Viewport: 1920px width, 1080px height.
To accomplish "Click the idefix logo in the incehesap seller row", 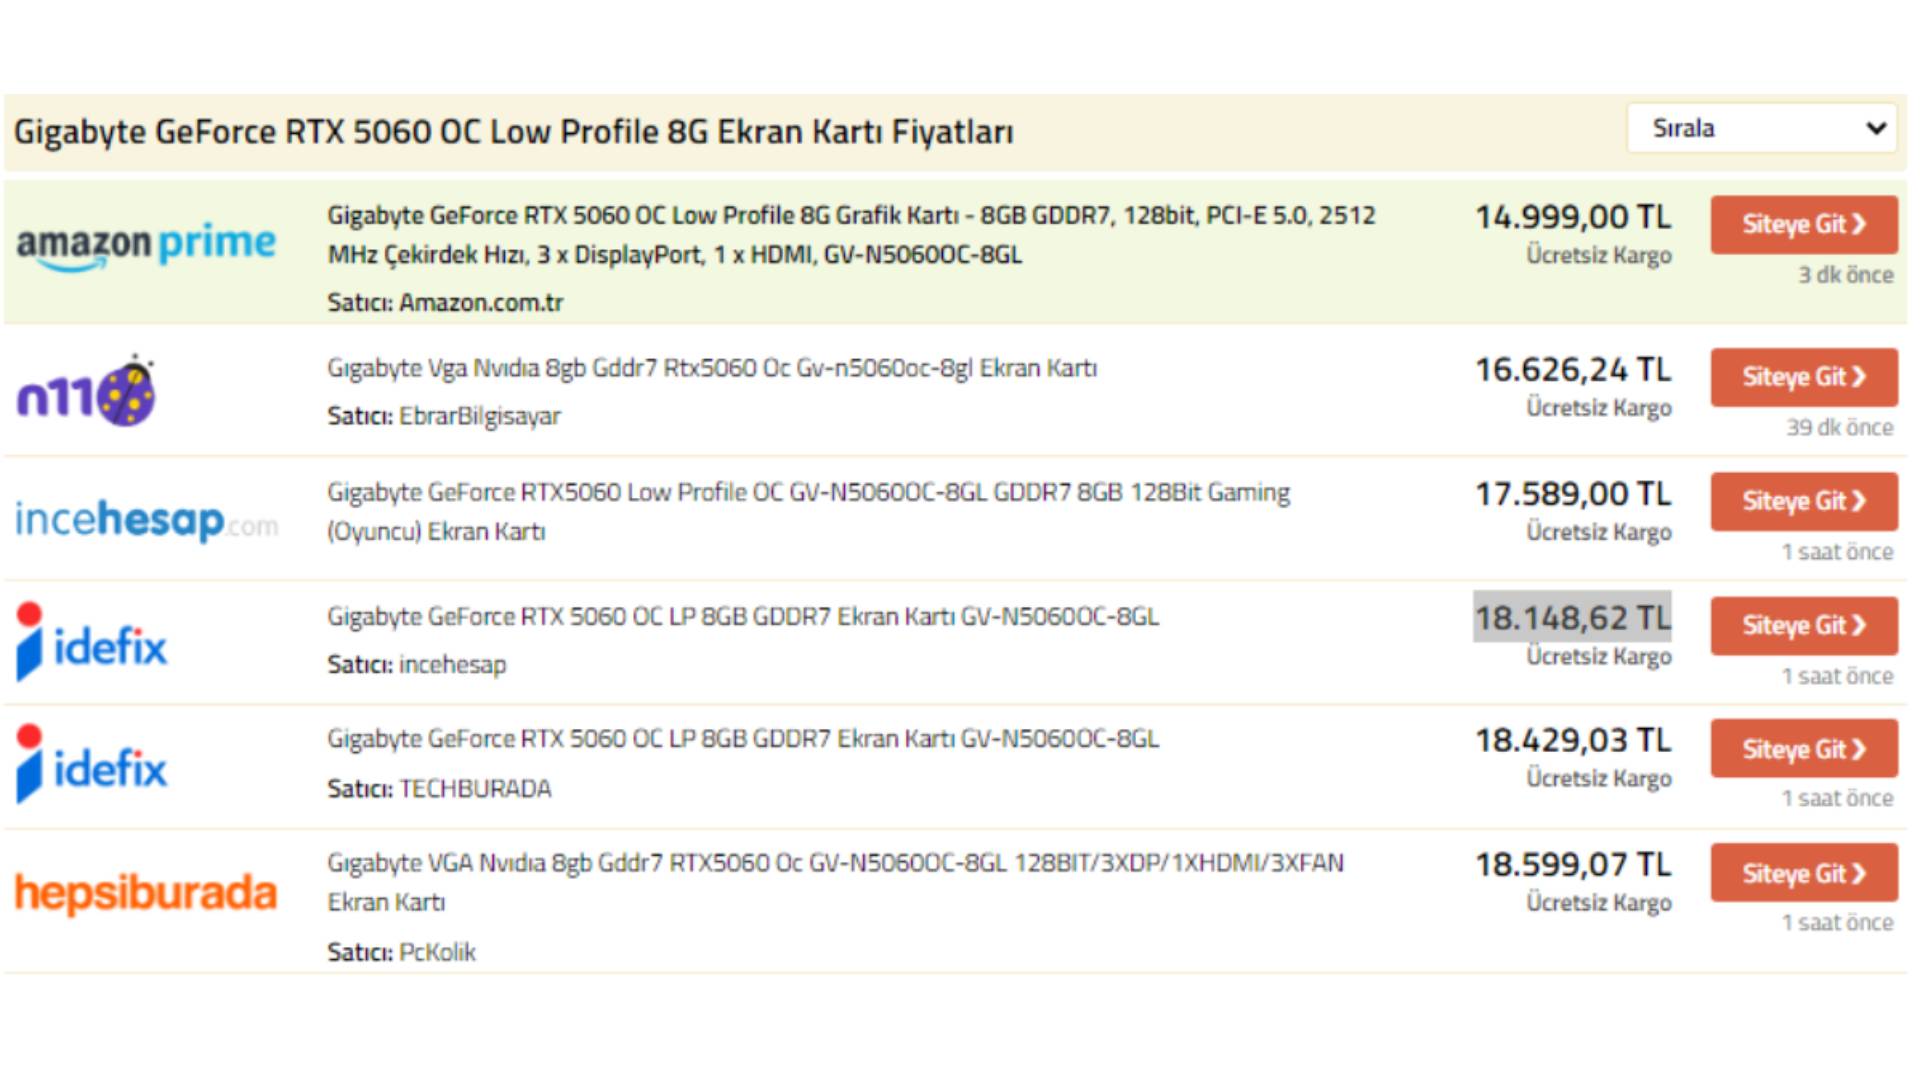I will pos(92,643).
